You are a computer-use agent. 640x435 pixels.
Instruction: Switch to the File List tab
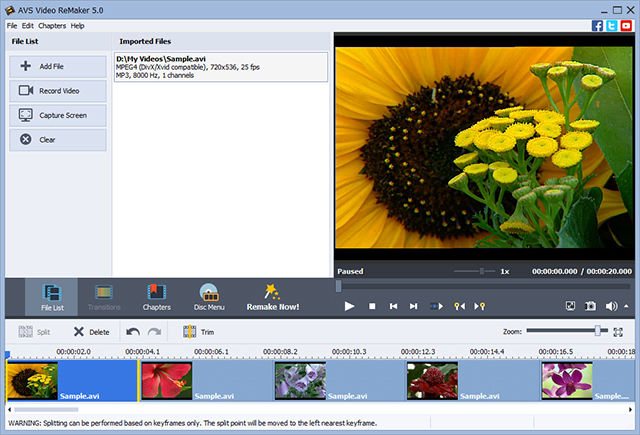coord(52,297)
